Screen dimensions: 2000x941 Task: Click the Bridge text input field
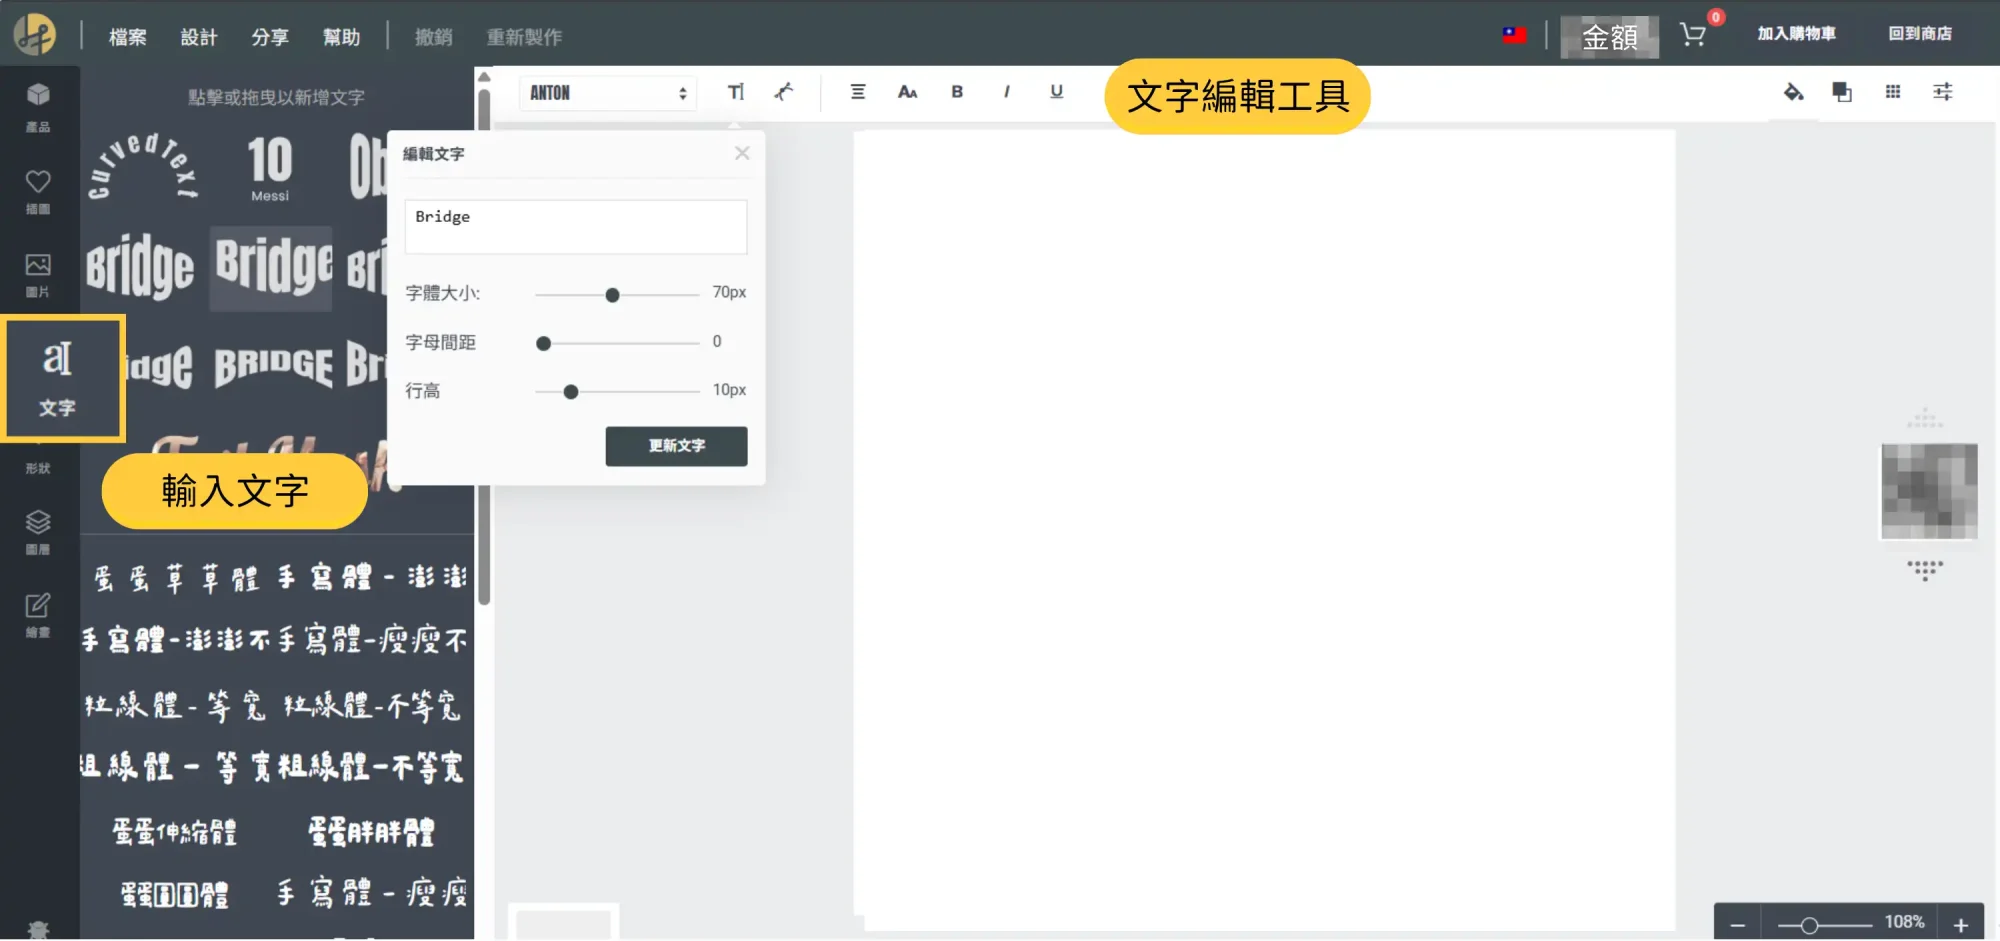point(575,227)
